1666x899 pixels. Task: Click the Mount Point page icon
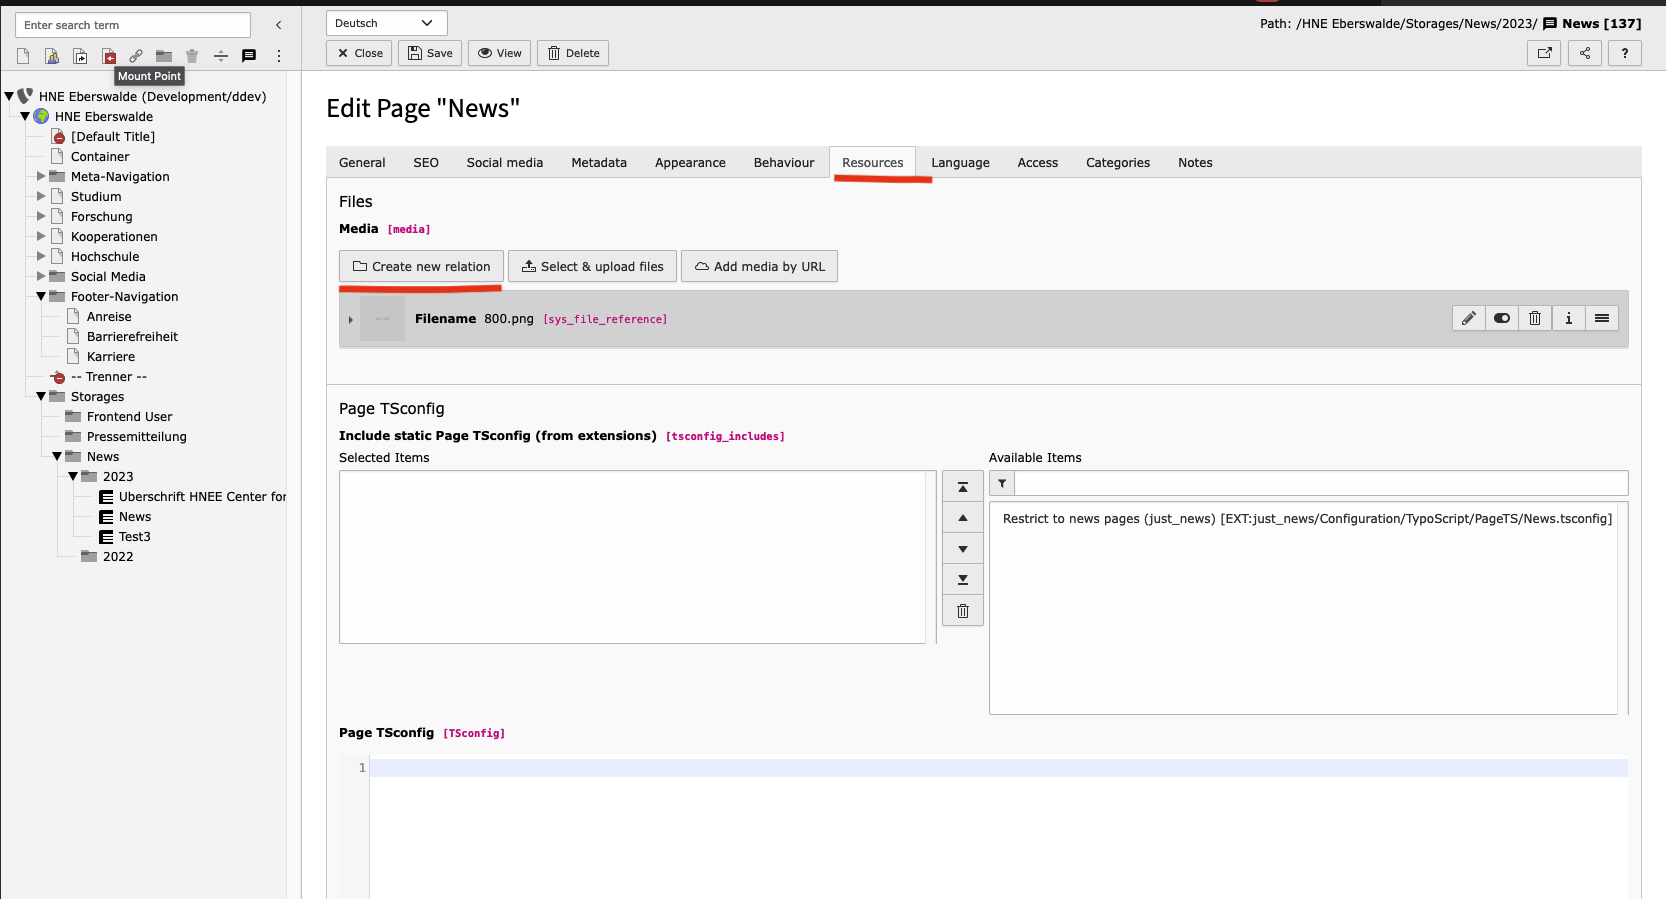[x=108, y=56]
